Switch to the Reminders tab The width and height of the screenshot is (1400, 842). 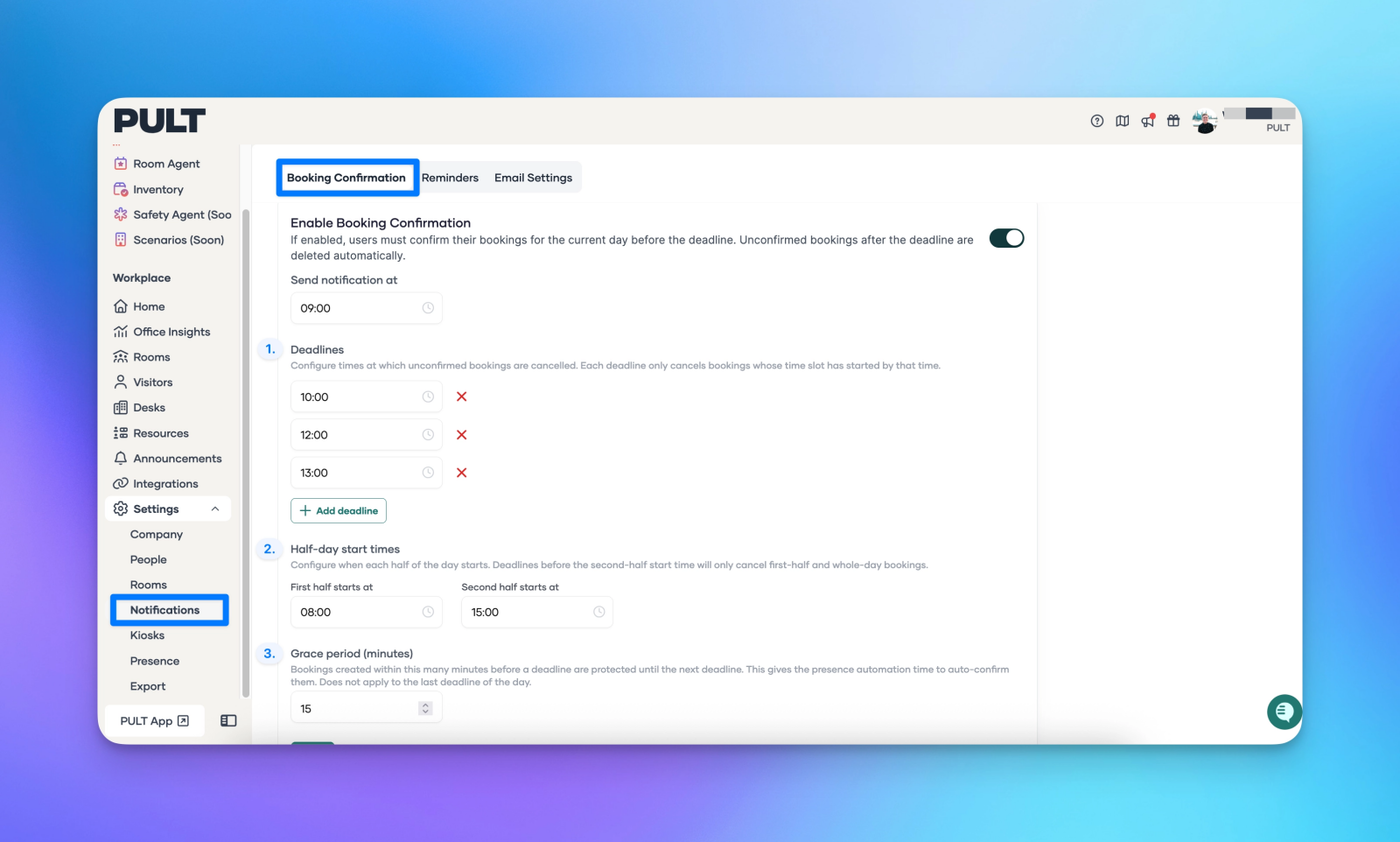(x=450, y=178)
